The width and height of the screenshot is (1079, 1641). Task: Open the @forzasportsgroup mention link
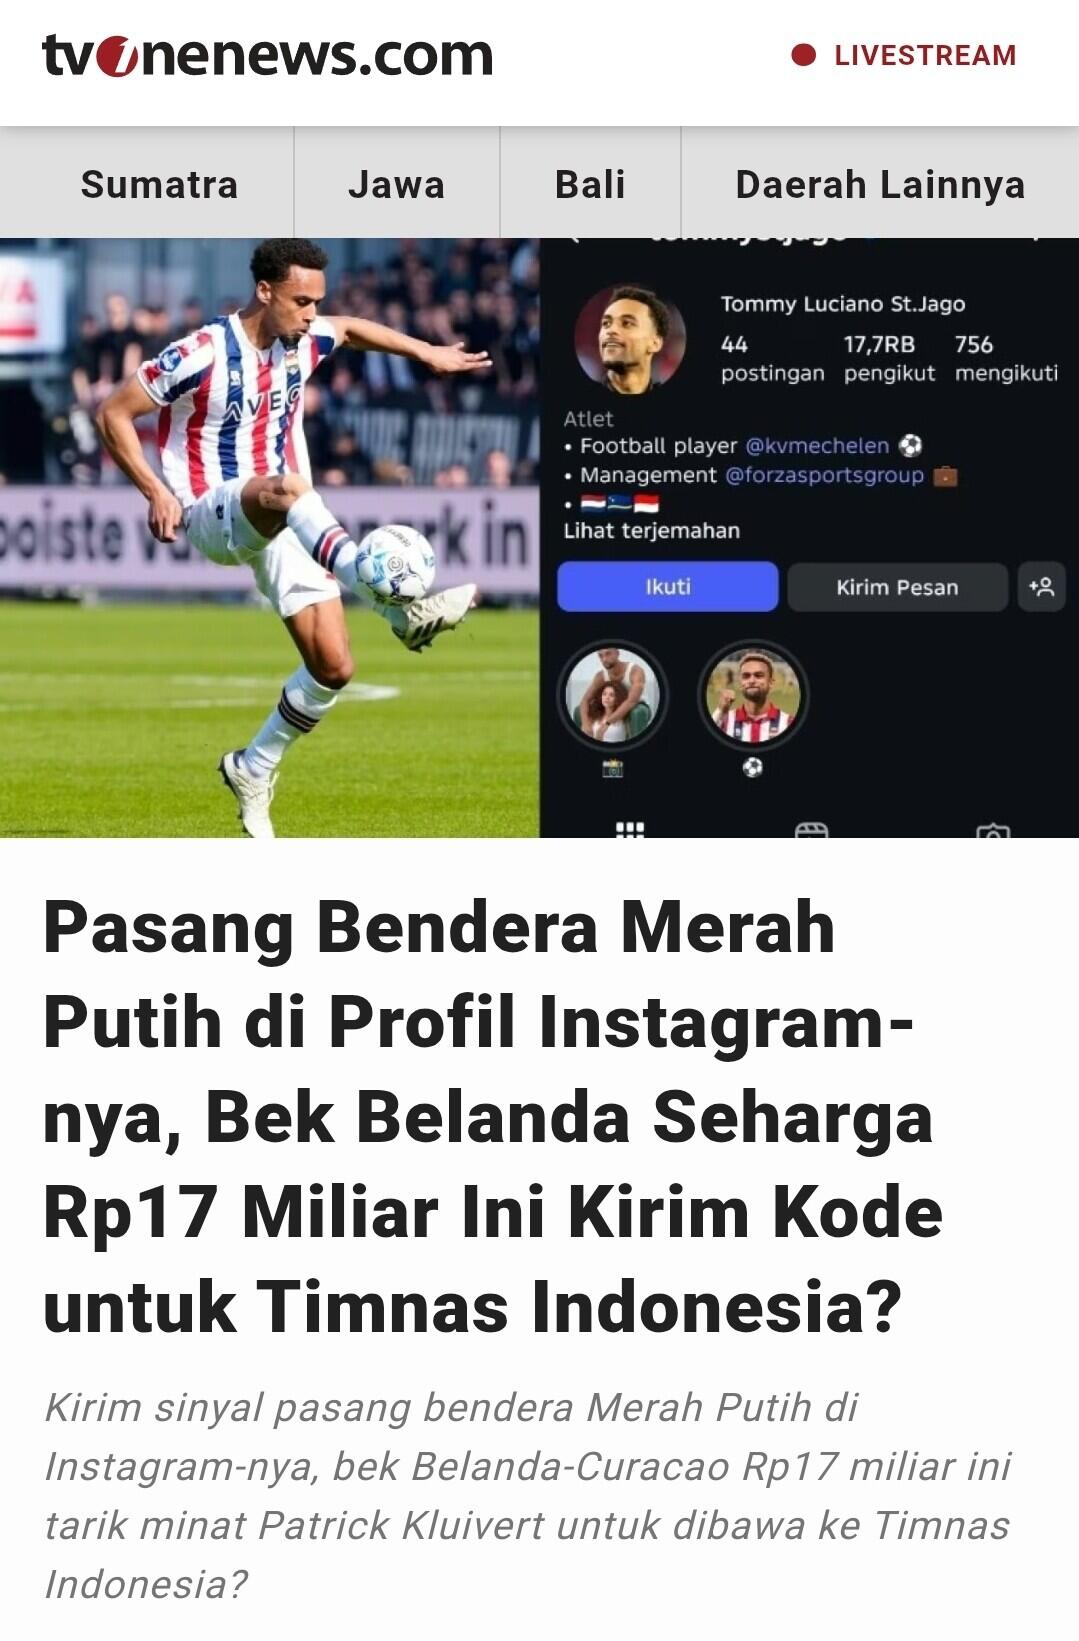pyautogui.click(x=824, y=475)
